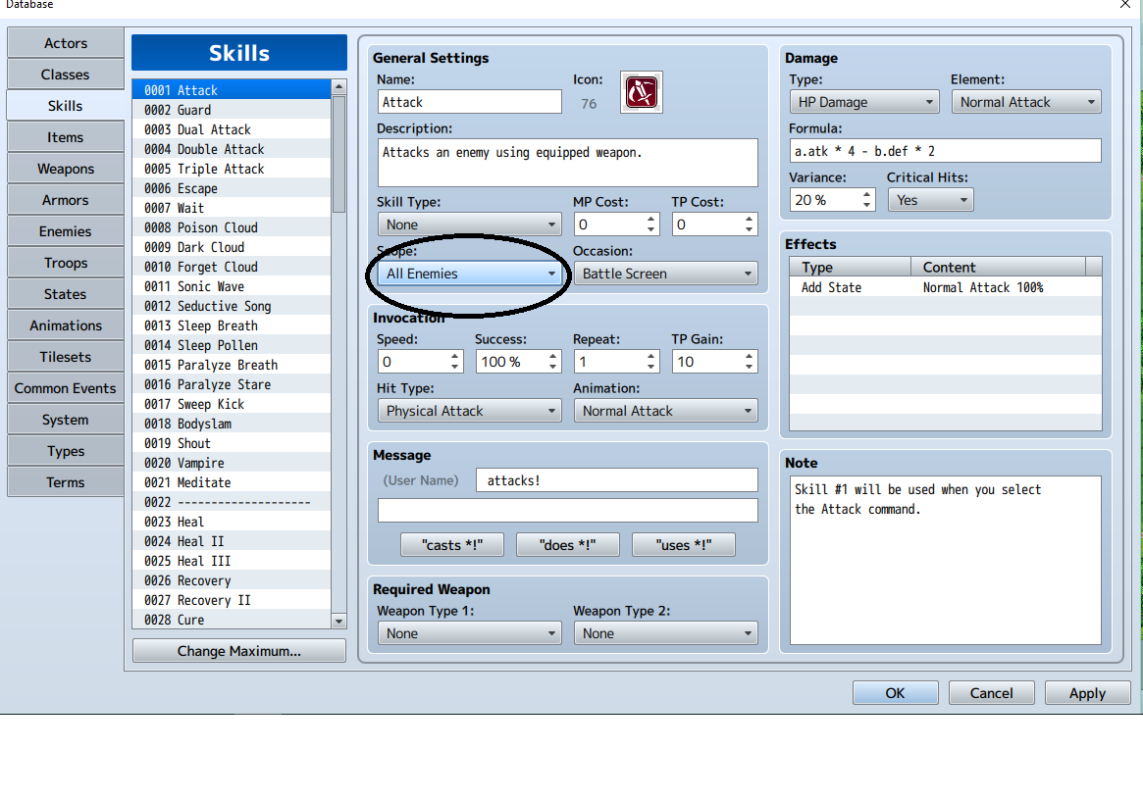Expand the Hit Type dropdown

coord(469,411)
